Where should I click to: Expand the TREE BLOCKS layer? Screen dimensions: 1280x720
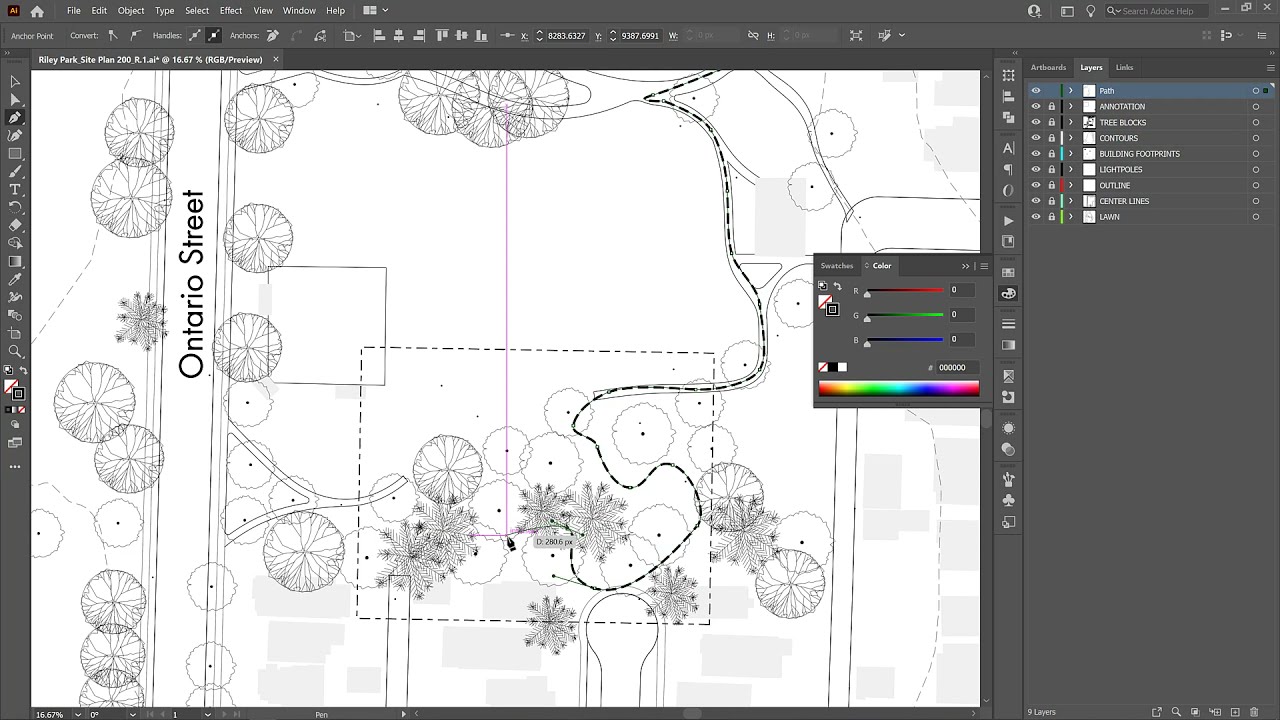[1071, 122]
